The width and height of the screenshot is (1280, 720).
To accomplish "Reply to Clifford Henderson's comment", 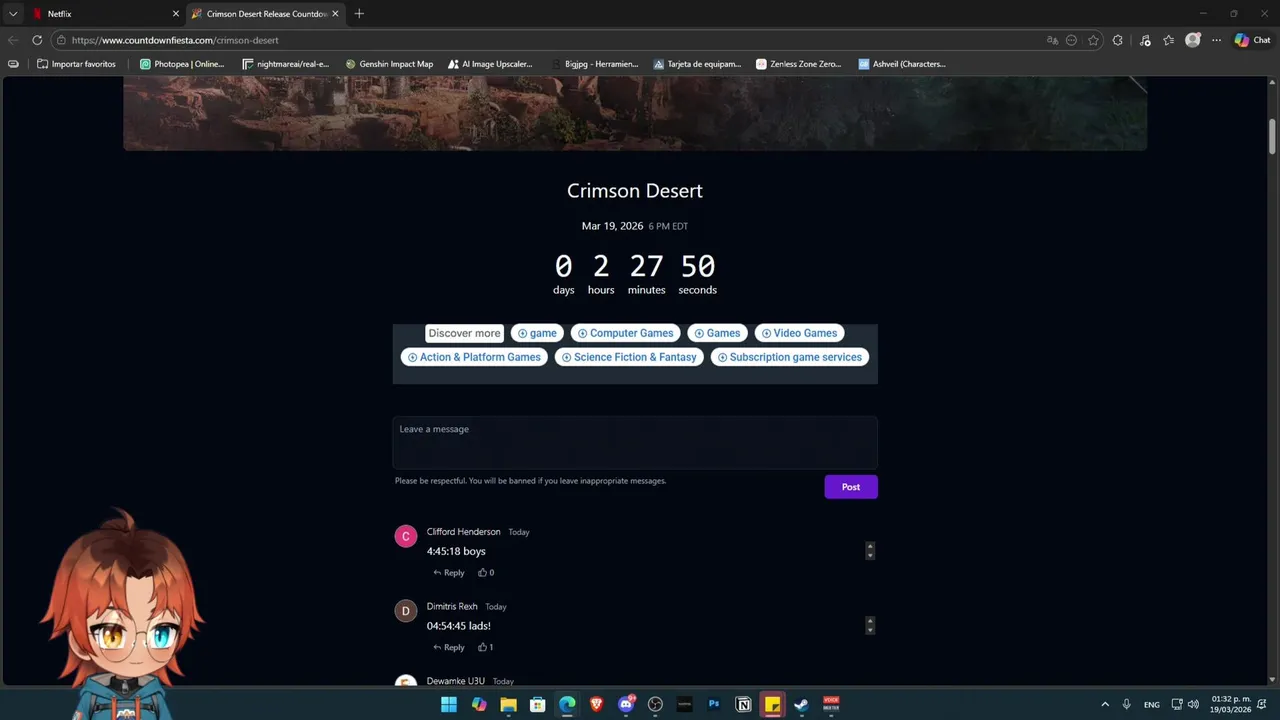I will 449,573.
